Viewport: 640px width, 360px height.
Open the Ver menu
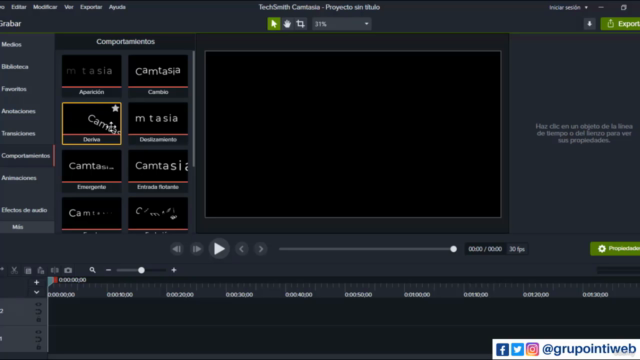(69, 7)
